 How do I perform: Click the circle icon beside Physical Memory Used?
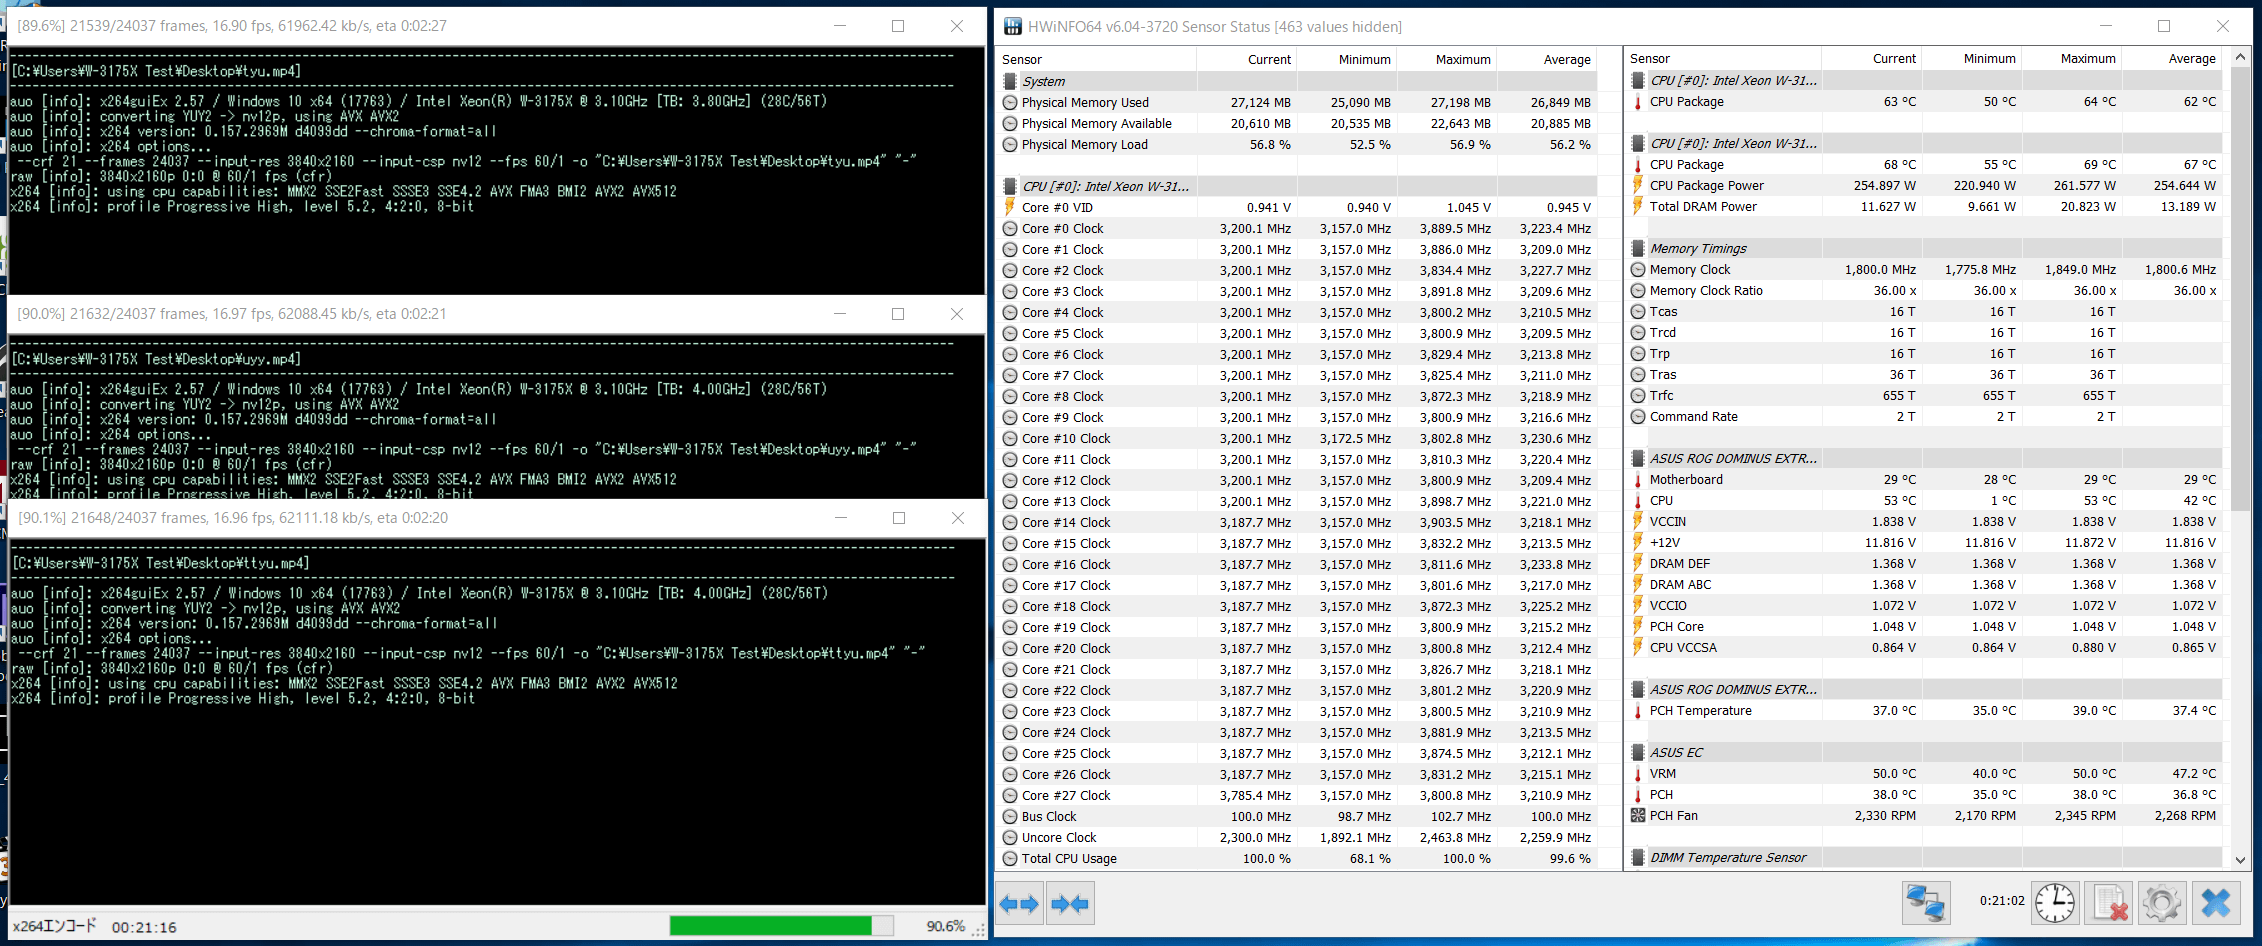tap(1010, 102)
